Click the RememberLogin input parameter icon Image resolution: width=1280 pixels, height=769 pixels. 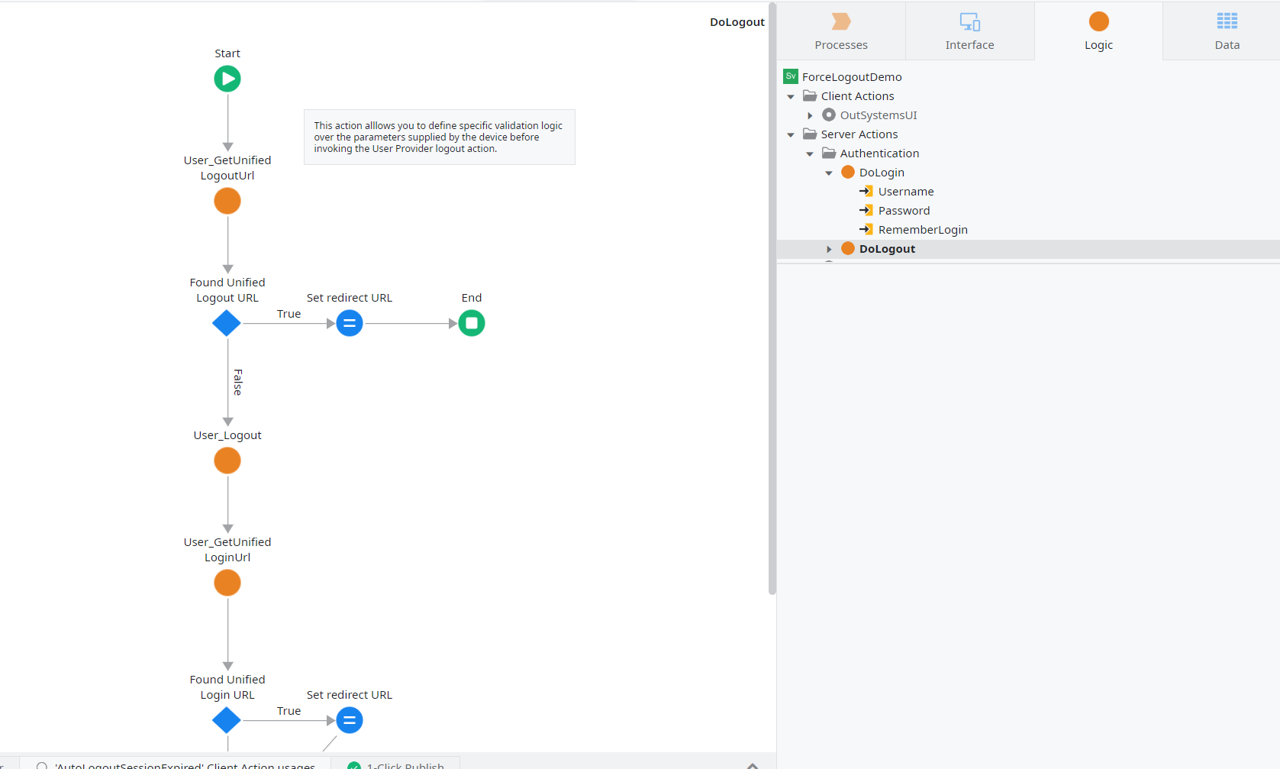tap(866, 229)
